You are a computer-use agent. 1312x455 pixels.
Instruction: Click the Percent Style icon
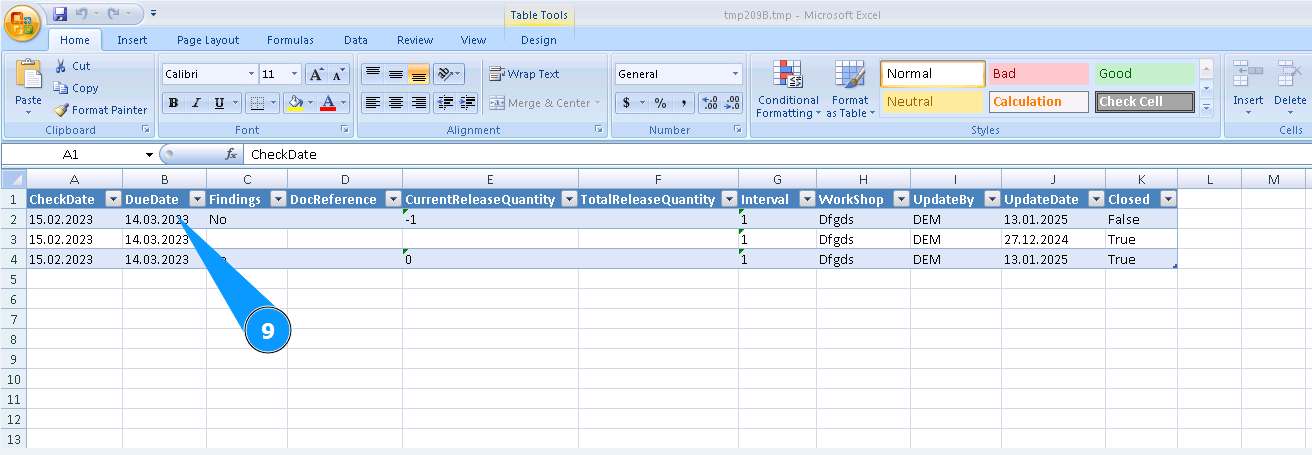click(x=660, y=103)
